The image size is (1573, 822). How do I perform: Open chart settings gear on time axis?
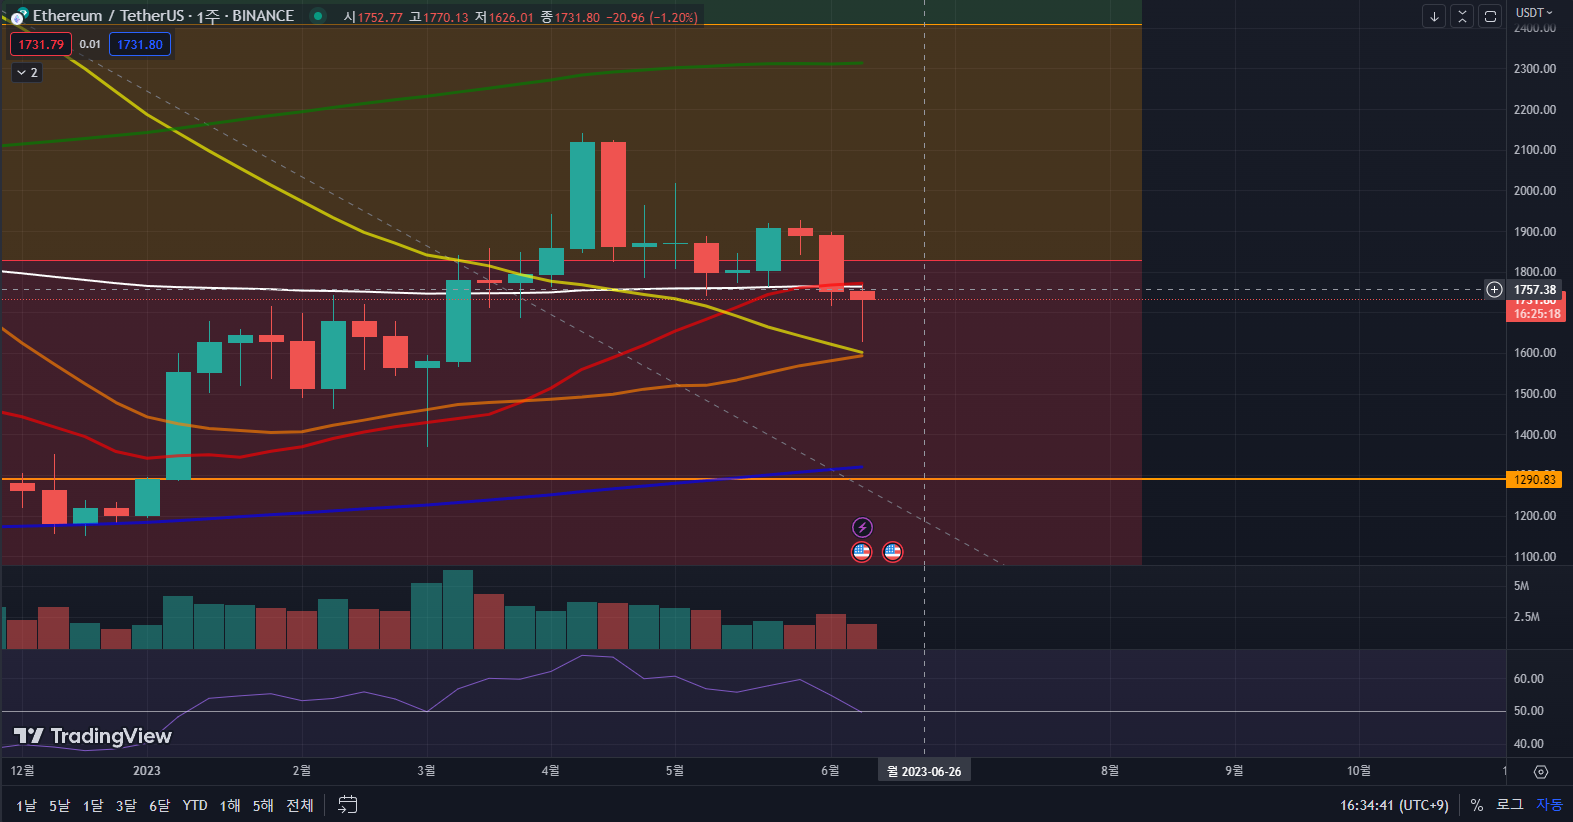1540,771
